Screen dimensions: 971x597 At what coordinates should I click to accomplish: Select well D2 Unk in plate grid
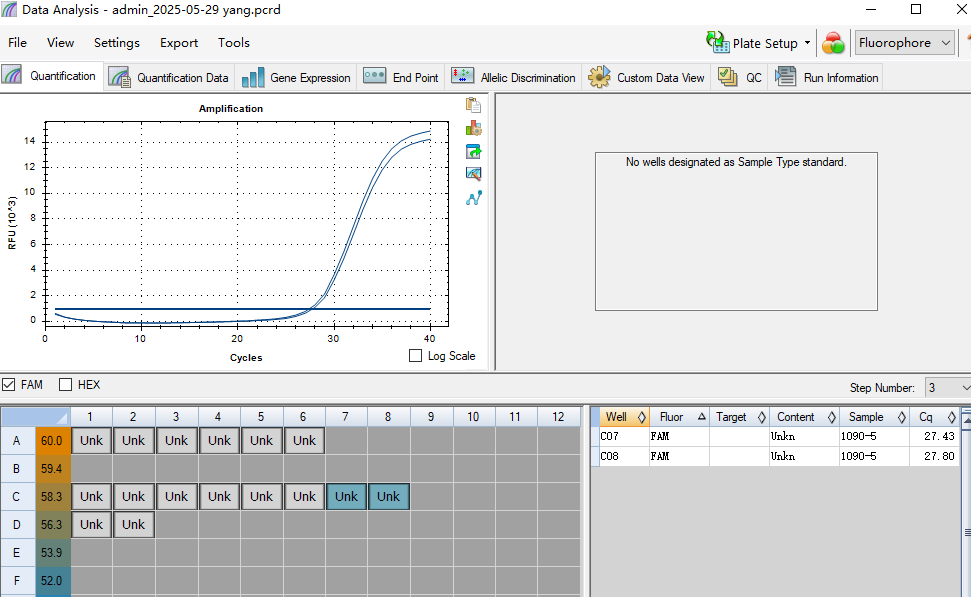click(x=133, y=525)
